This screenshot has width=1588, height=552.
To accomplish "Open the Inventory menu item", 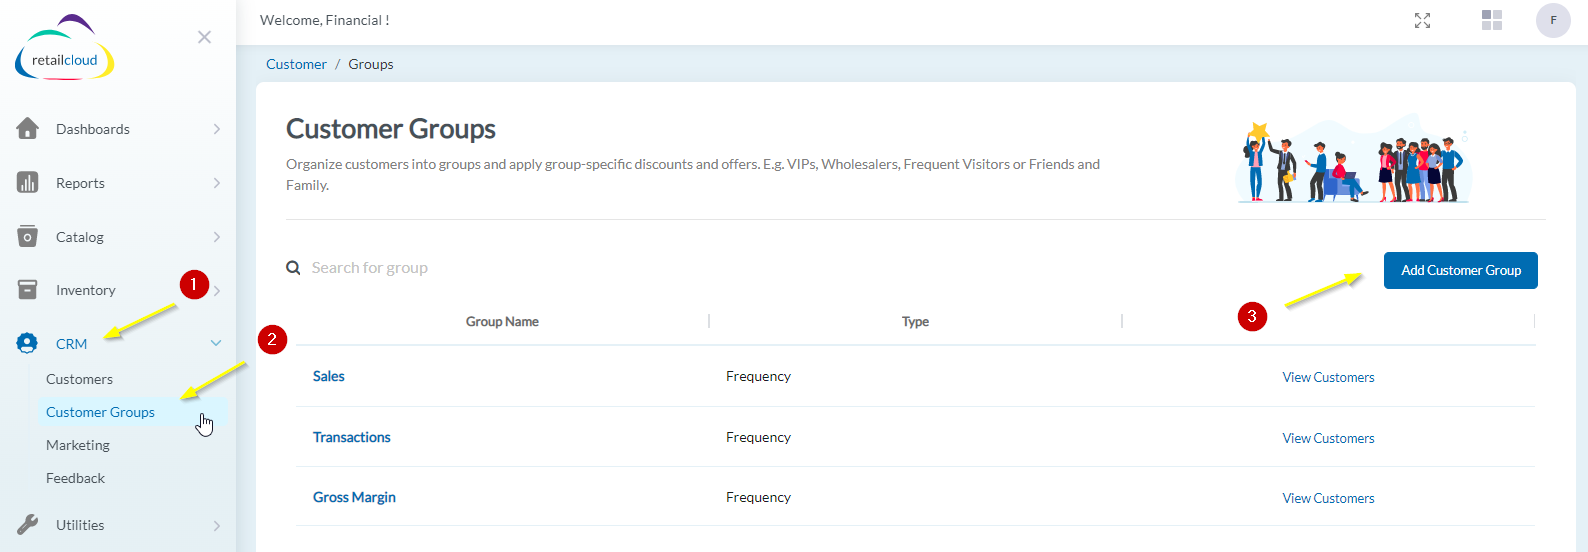I will coord(86,290).
